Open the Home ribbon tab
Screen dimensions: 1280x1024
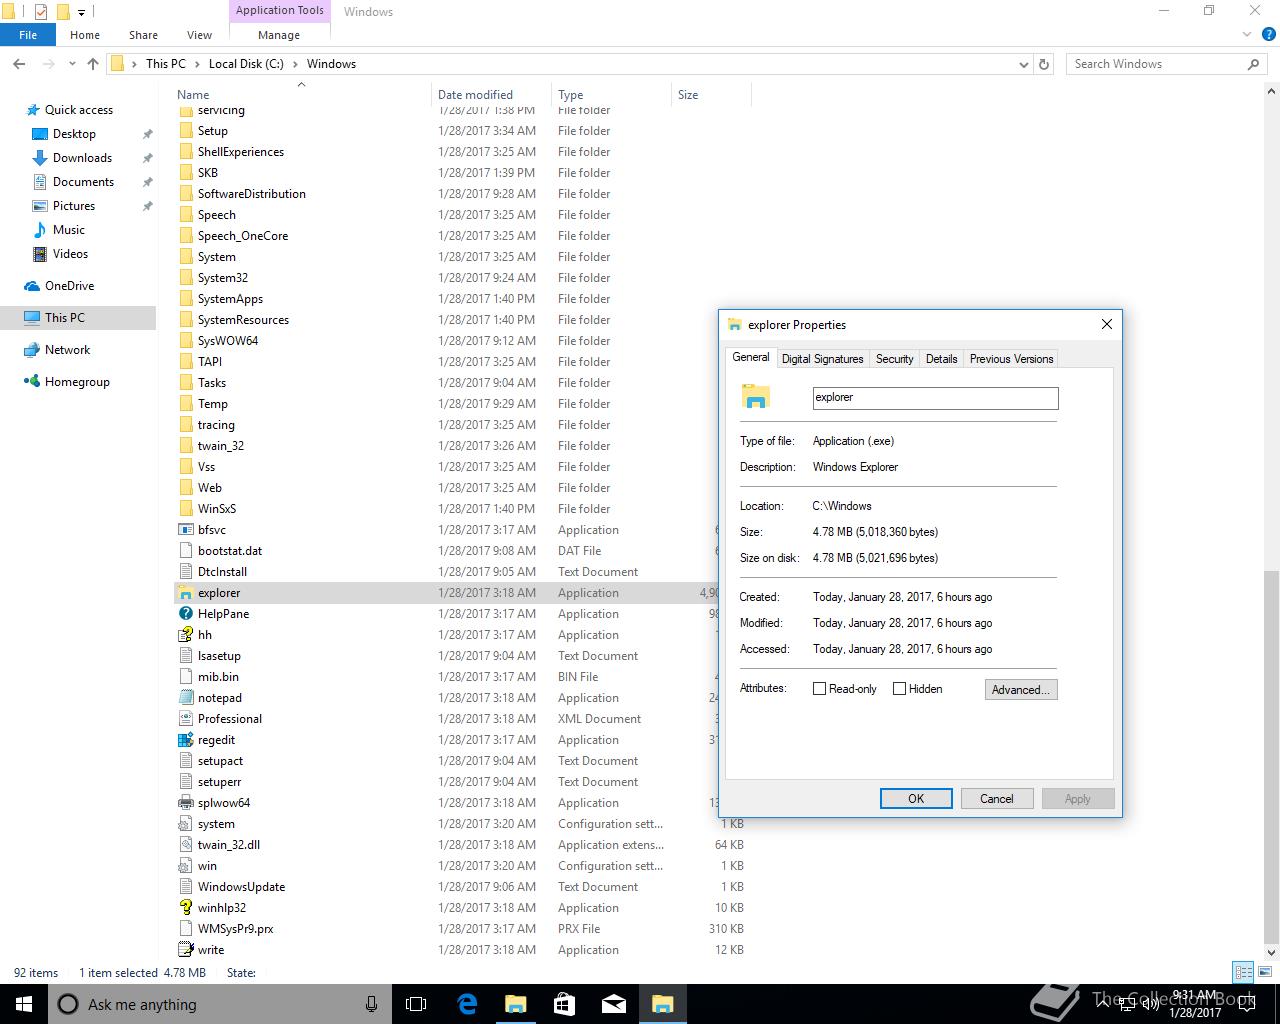(85, 34)
